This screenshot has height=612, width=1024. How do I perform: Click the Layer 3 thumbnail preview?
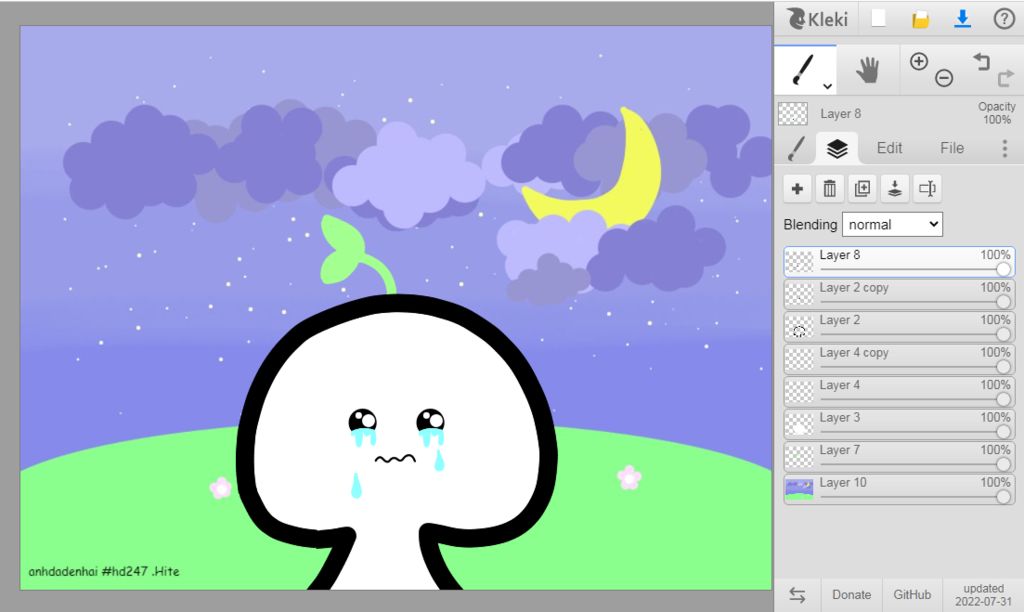[x=799, y=424]
